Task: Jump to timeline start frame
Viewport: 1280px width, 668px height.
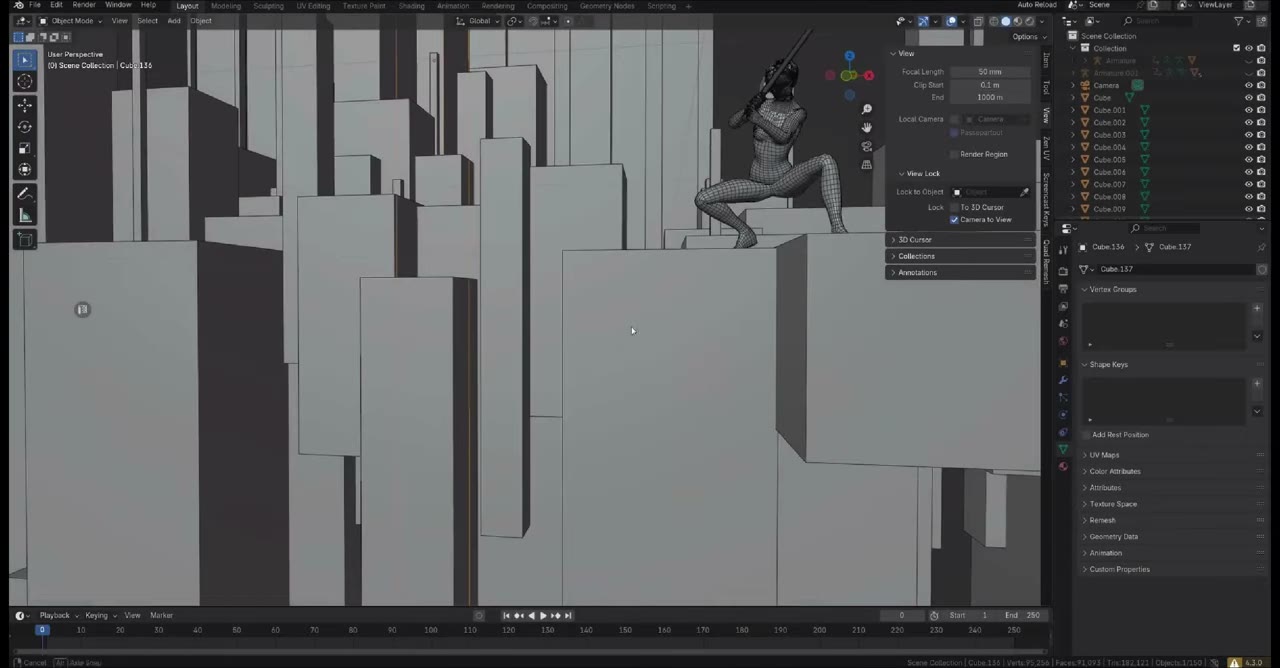Action: coord(506,616)
